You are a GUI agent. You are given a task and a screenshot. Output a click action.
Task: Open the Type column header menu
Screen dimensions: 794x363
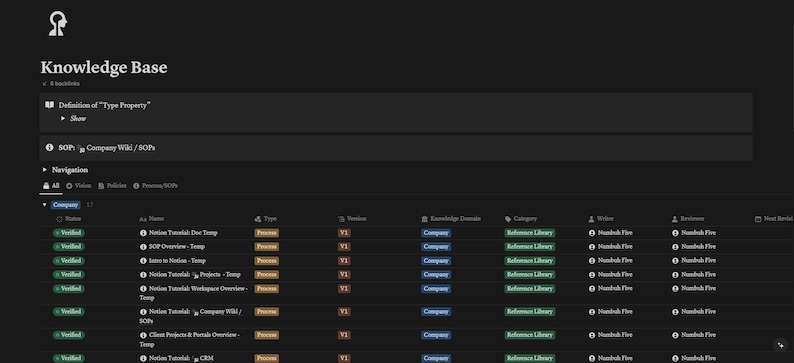point(265,219)
